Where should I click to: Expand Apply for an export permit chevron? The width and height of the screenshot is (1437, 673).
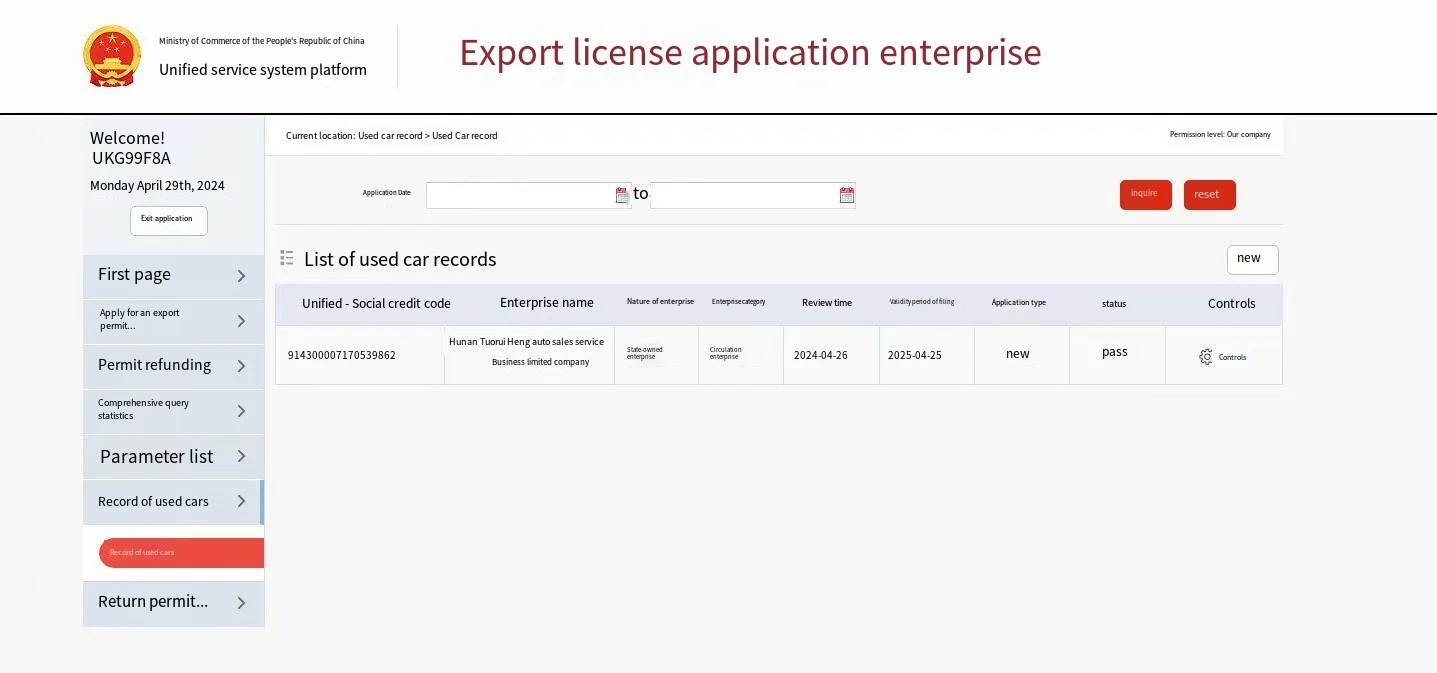tap(241, 321)
